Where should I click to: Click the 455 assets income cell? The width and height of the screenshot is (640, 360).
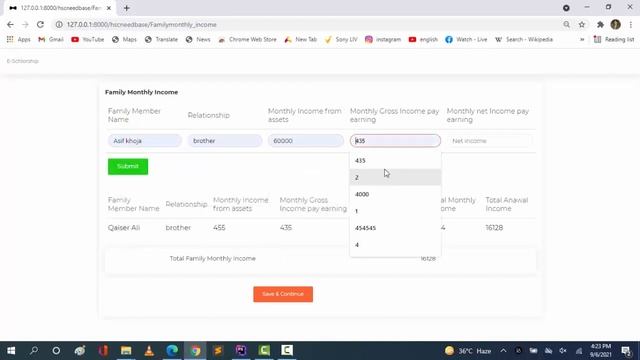[x=219, y=228]
